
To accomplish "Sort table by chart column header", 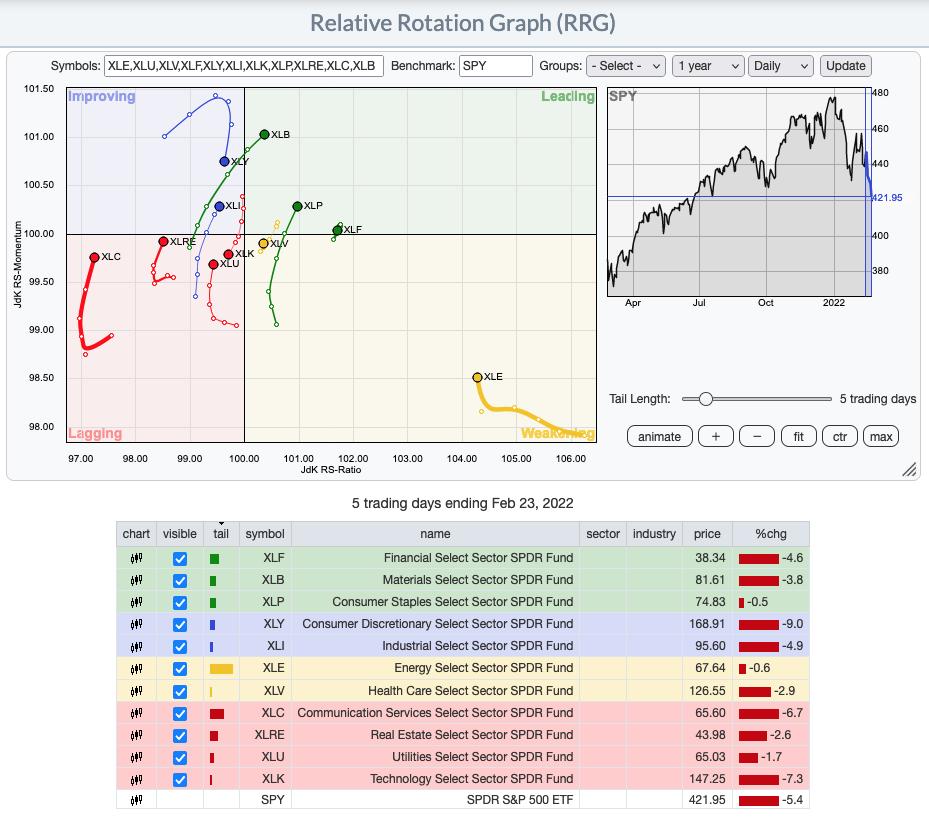I will (136, 534).
